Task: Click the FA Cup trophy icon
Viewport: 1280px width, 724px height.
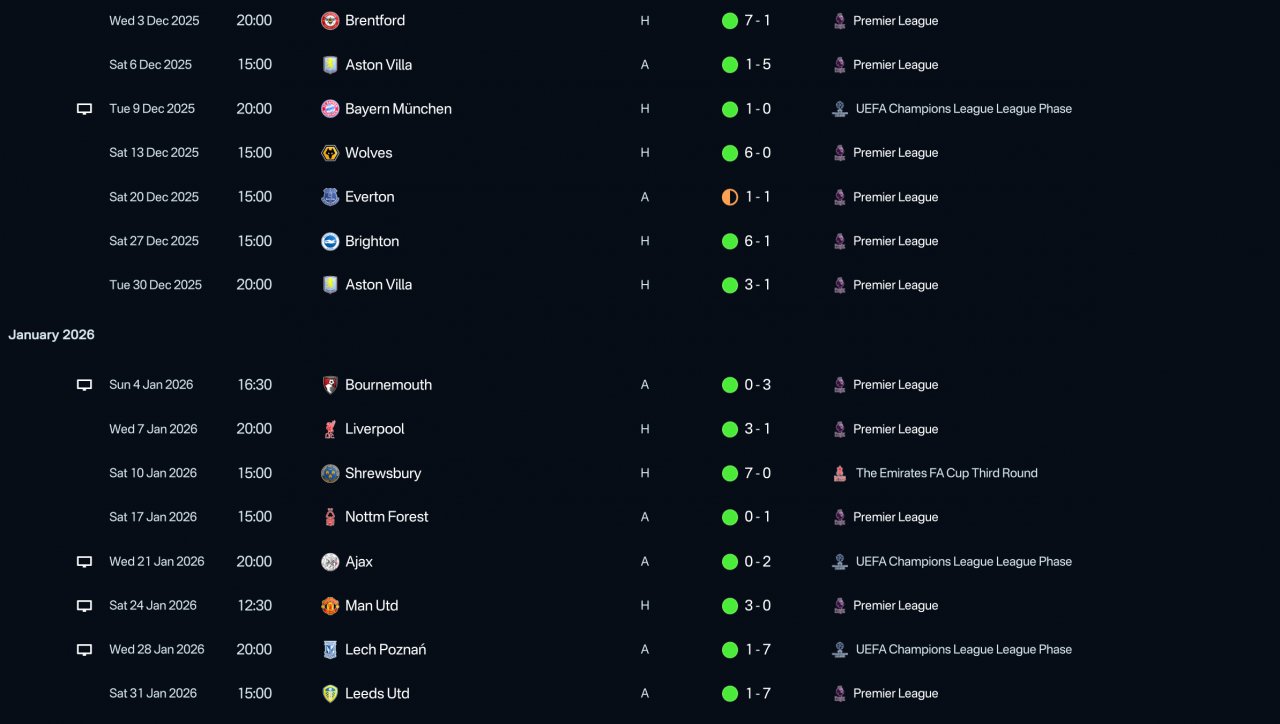Action: click(x=840, y=473)
